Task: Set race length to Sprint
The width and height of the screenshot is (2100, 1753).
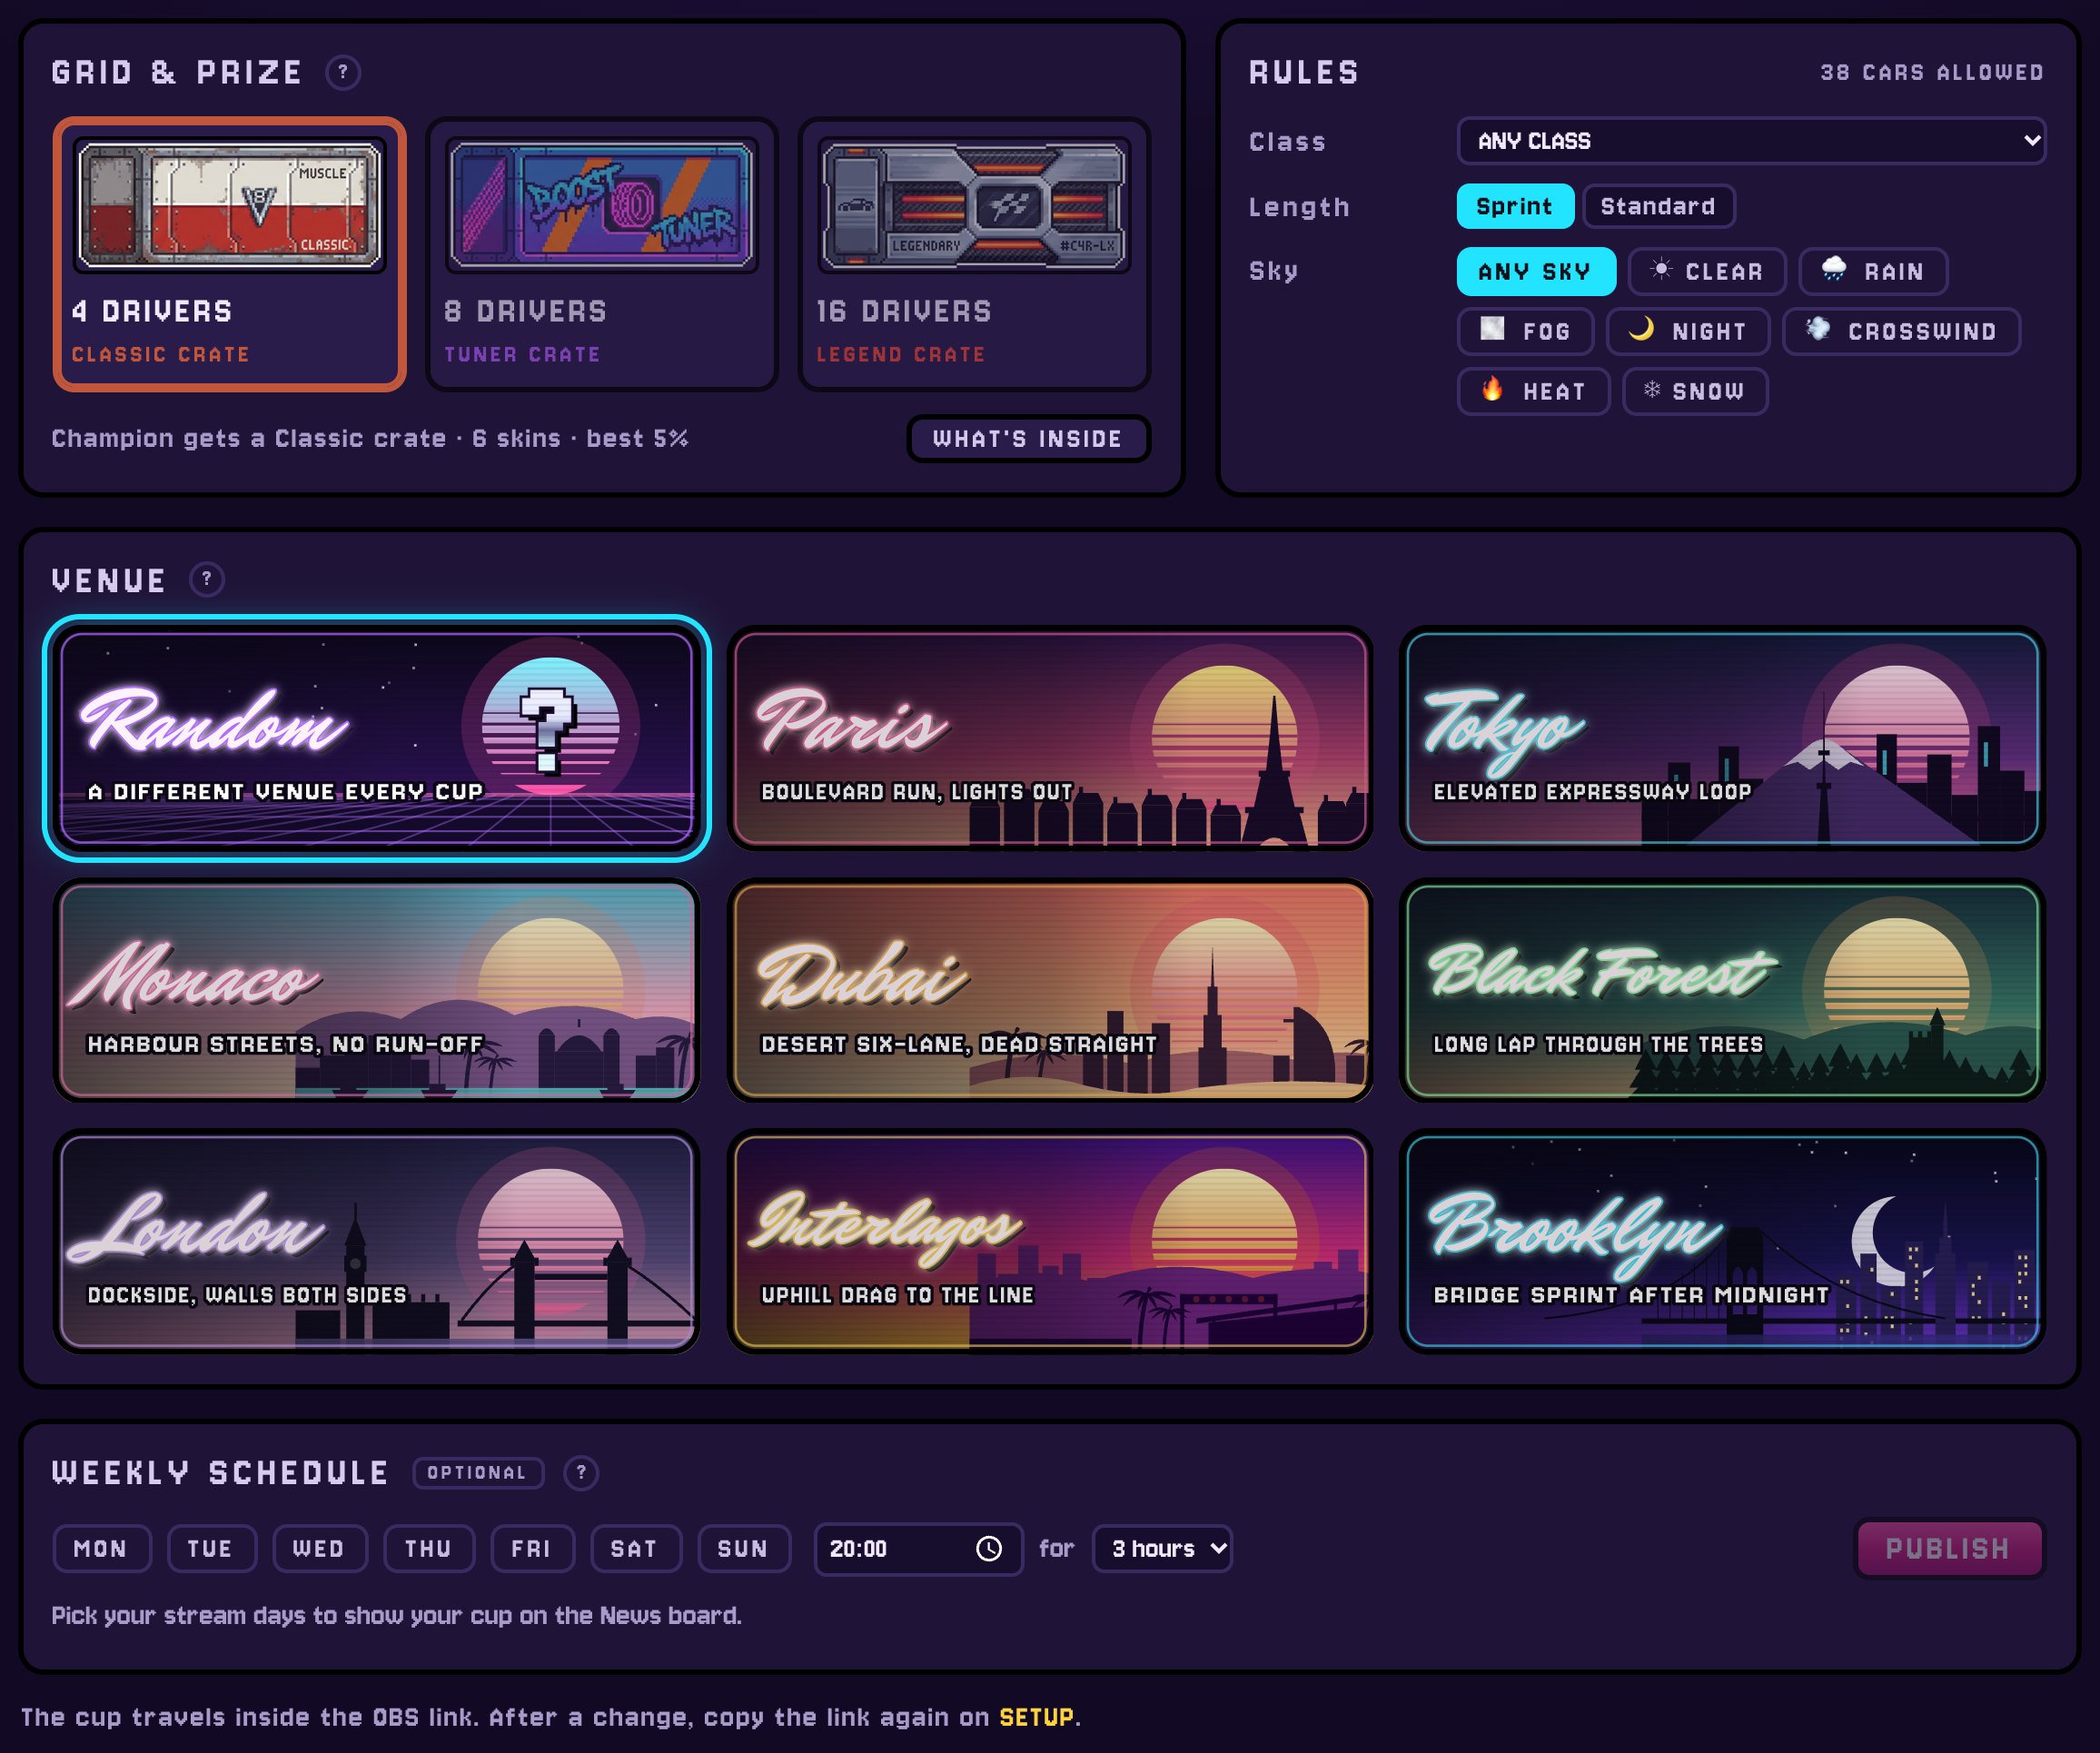Action: click(x=1515, y=206)
